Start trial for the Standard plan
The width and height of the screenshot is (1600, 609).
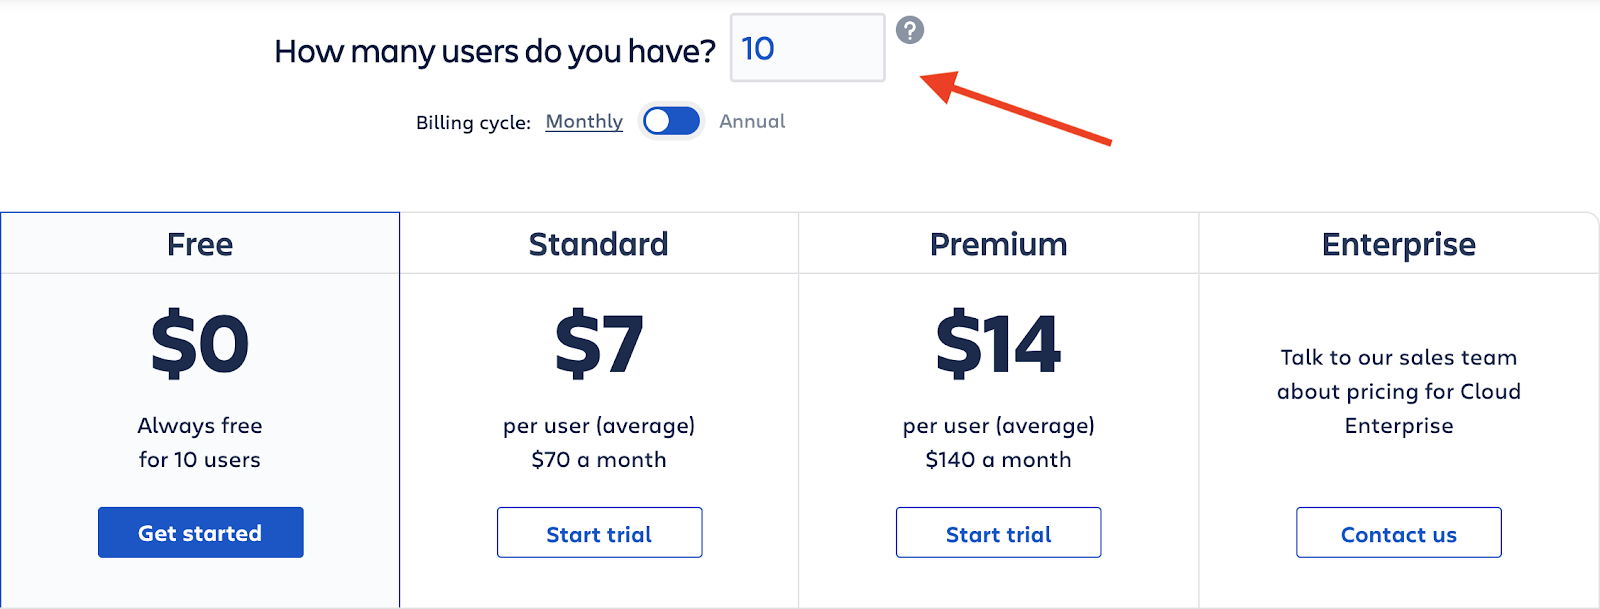(x=599, y=532)
